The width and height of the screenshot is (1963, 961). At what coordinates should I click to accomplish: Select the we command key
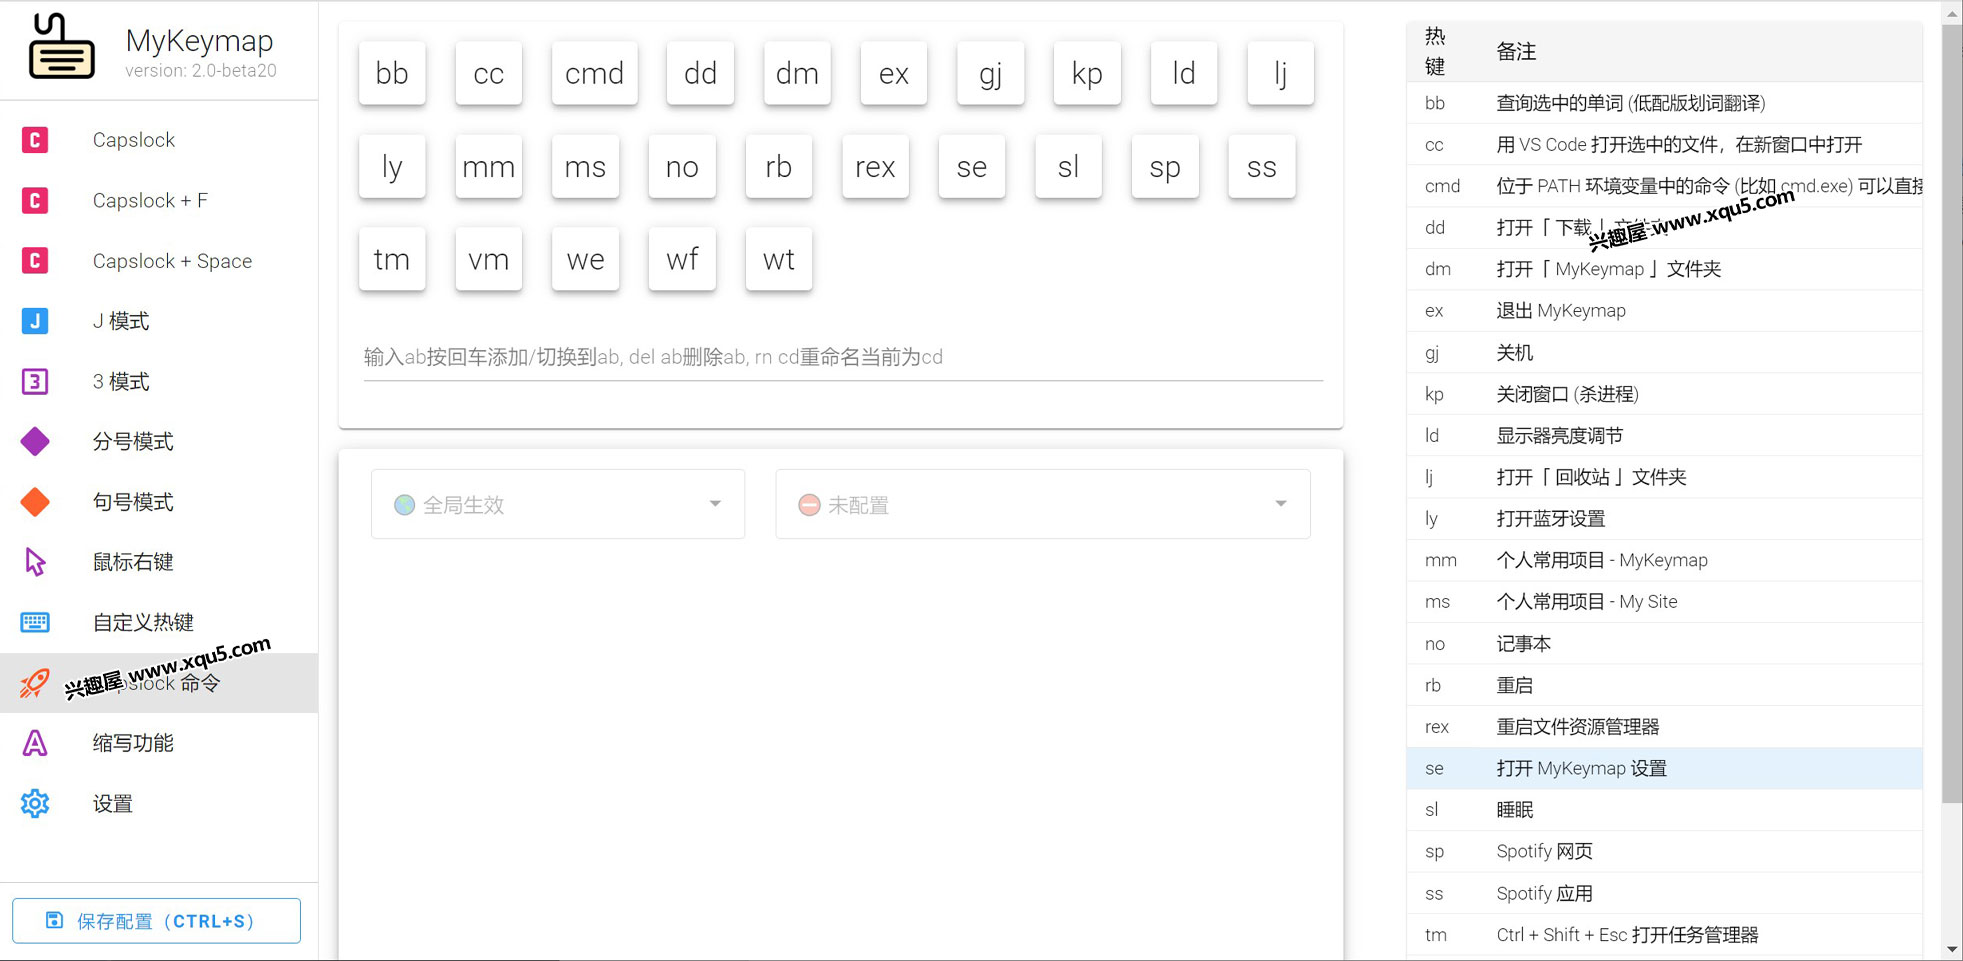click(x=585, y=259)
